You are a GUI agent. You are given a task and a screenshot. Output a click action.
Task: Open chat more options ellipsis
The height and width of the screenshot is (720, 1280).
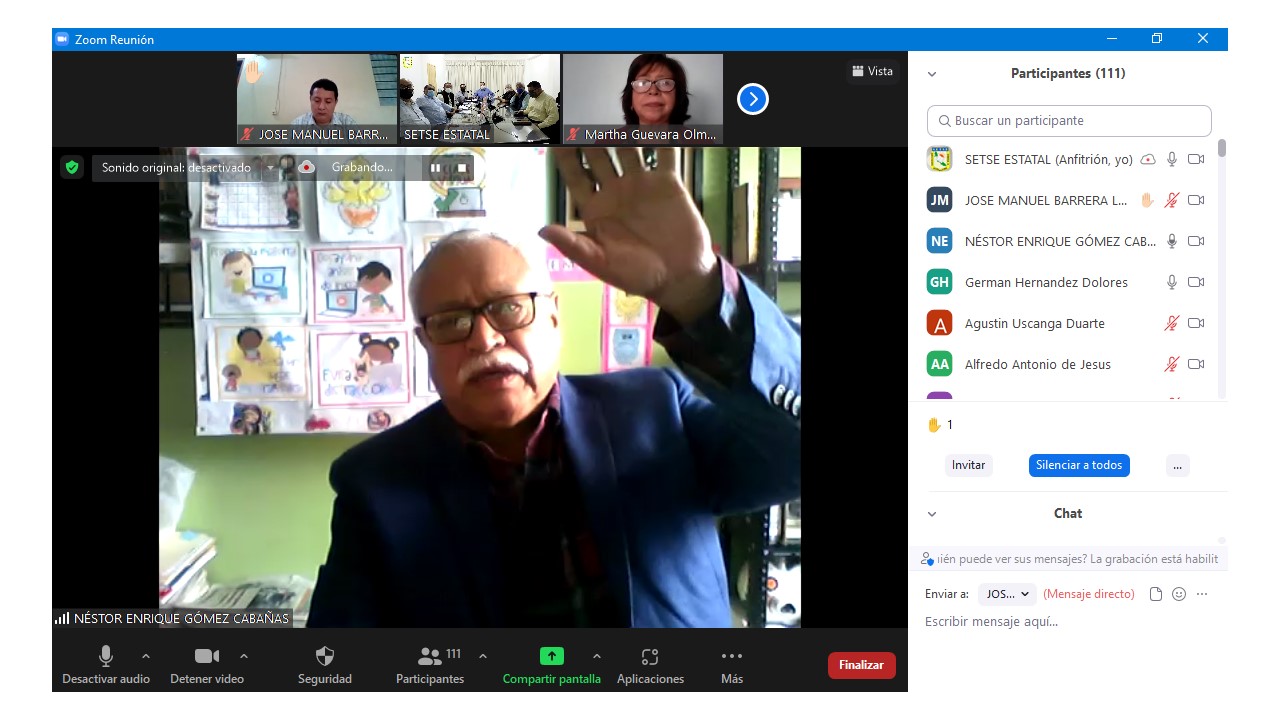(1202, 594)
